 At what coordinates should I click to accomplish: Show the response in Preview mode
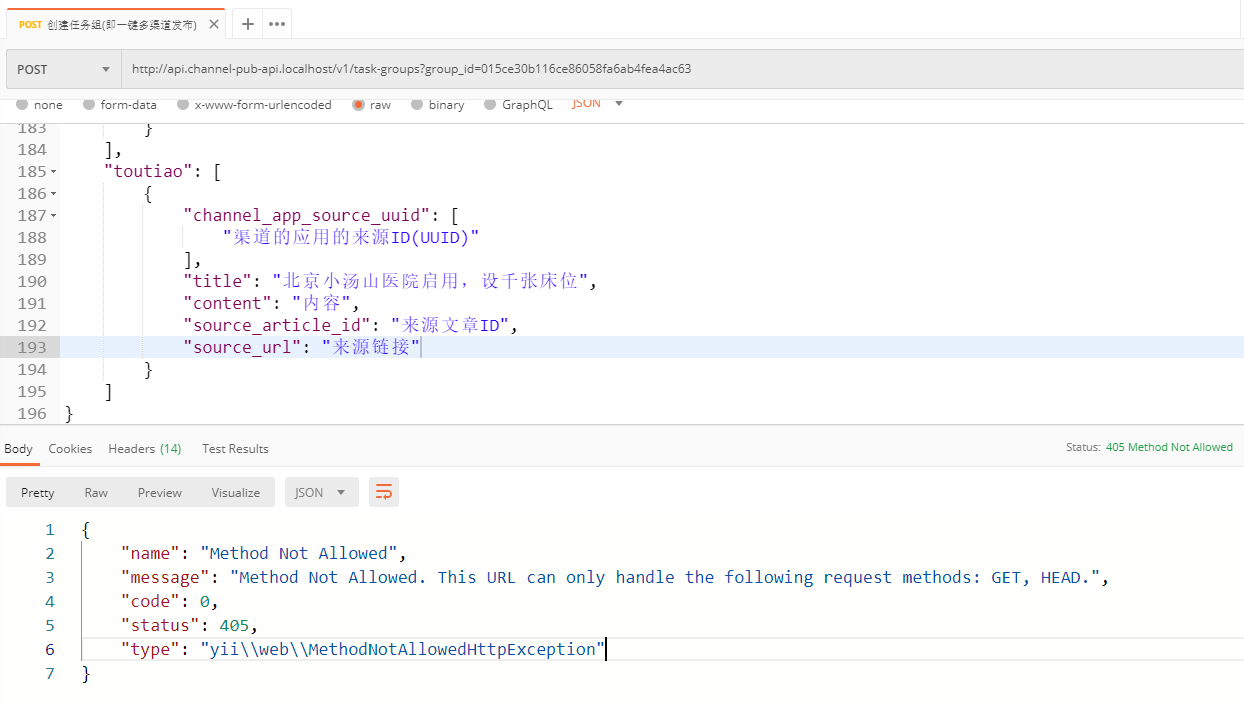click(159, 492)
